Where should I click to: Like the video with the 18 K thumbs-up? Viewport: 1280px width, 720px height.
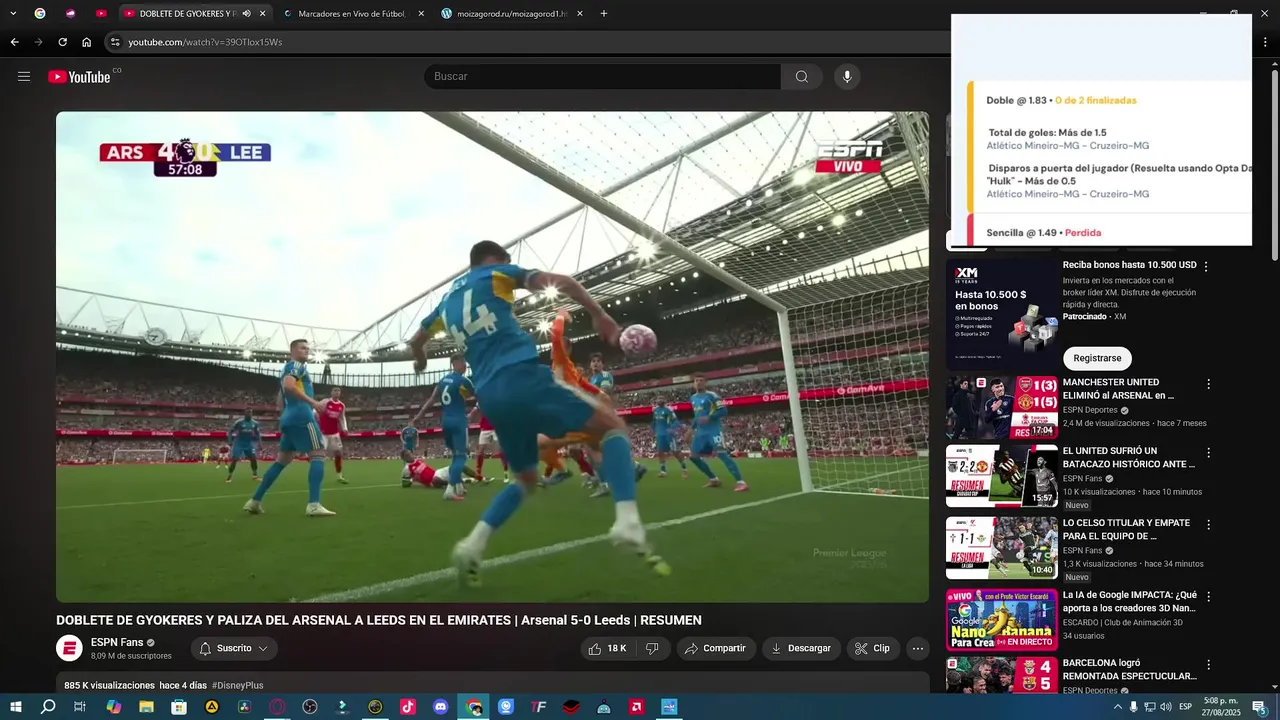608,649
